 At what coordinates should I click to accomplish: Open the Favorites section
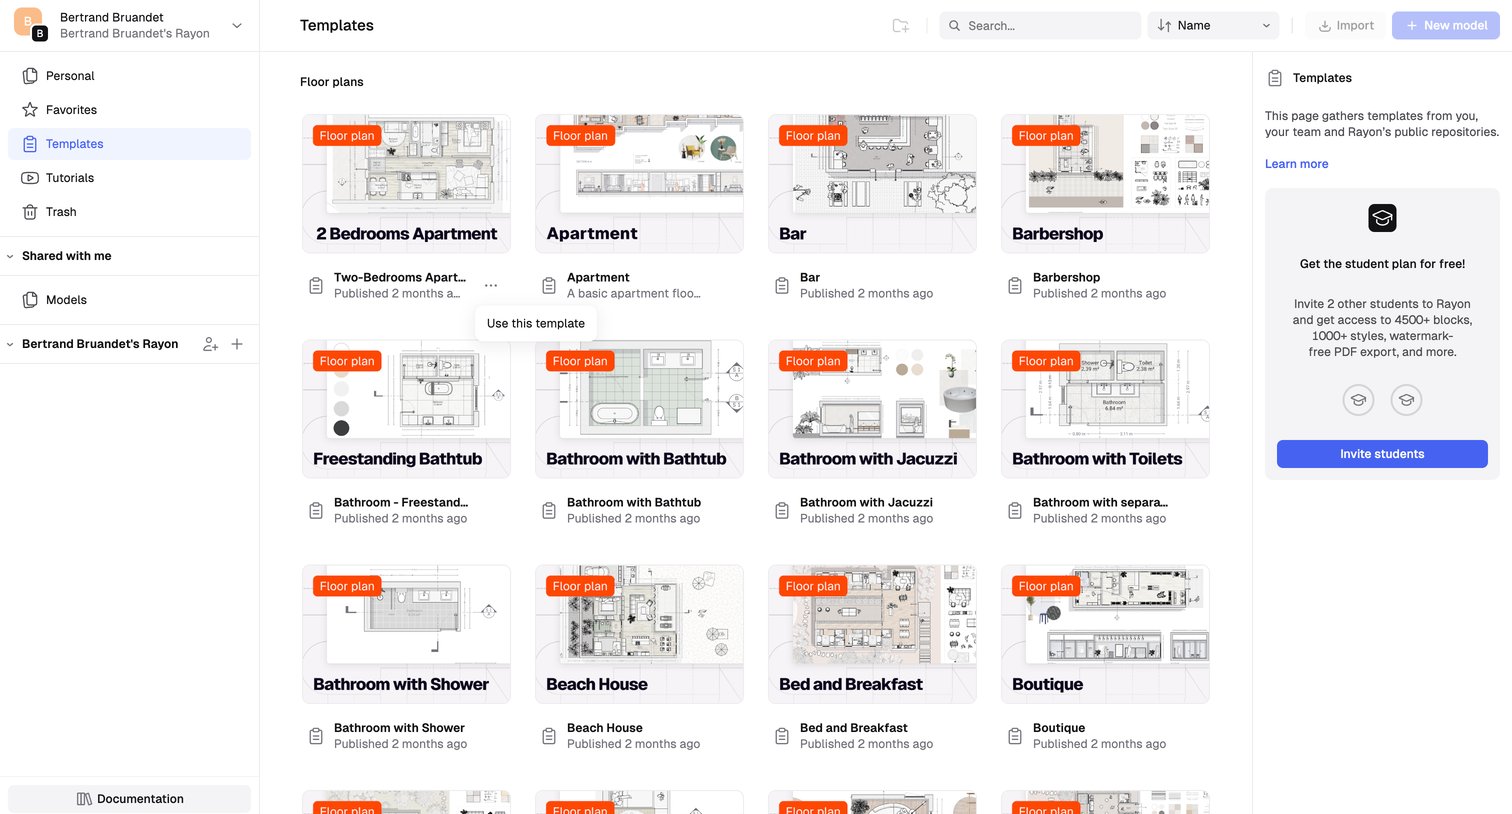tap(129, 110)
